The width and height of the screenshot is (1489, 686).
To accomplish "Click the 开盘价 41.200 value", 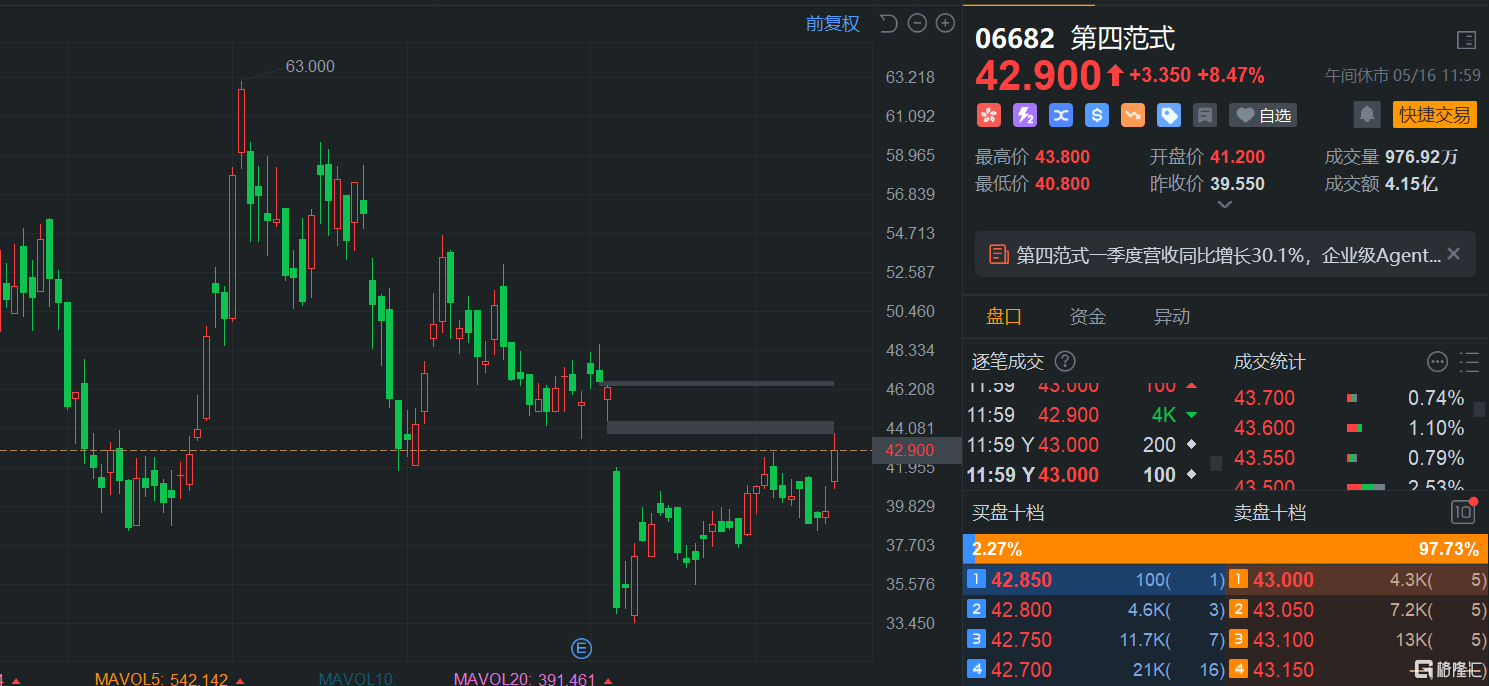I will [x=1237, y=157].
